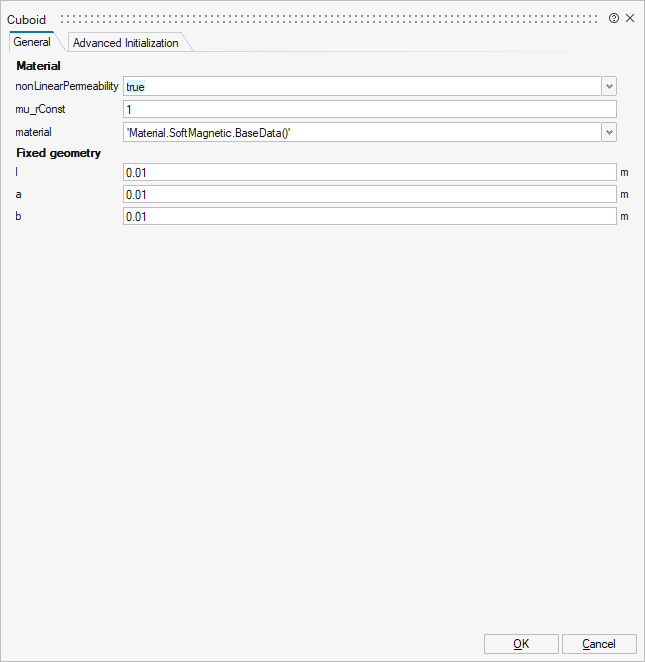Switch to the Advanced Initialization tab

click(126, 43)
